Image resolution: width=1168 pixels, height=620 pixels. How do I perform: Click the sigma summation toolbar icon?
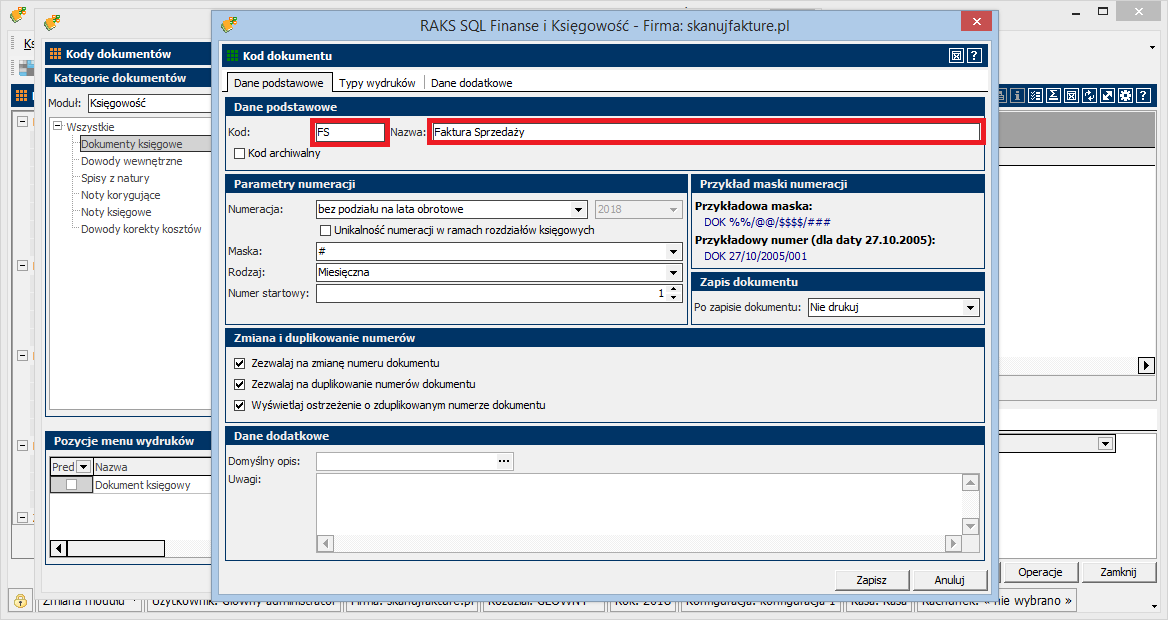pos(1053,96)
